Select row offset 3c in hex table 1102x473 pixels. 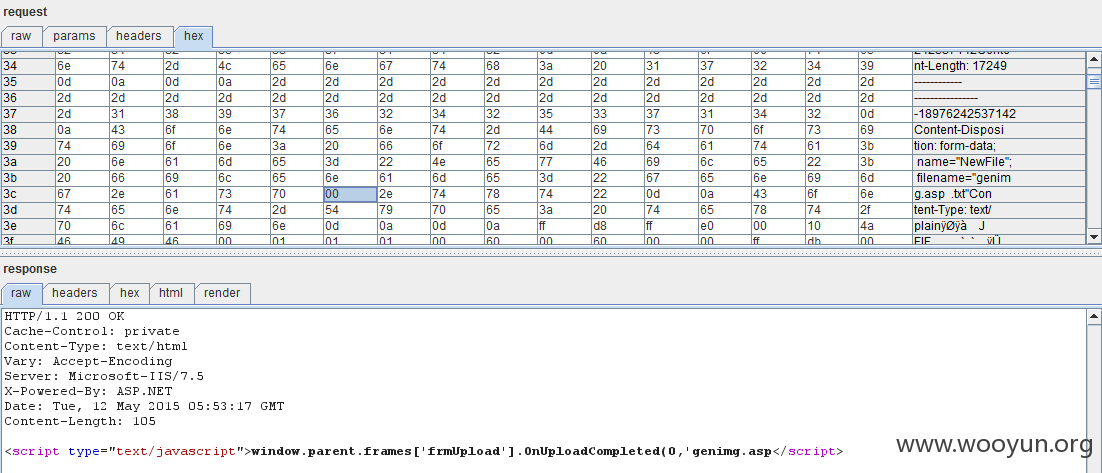28,194
